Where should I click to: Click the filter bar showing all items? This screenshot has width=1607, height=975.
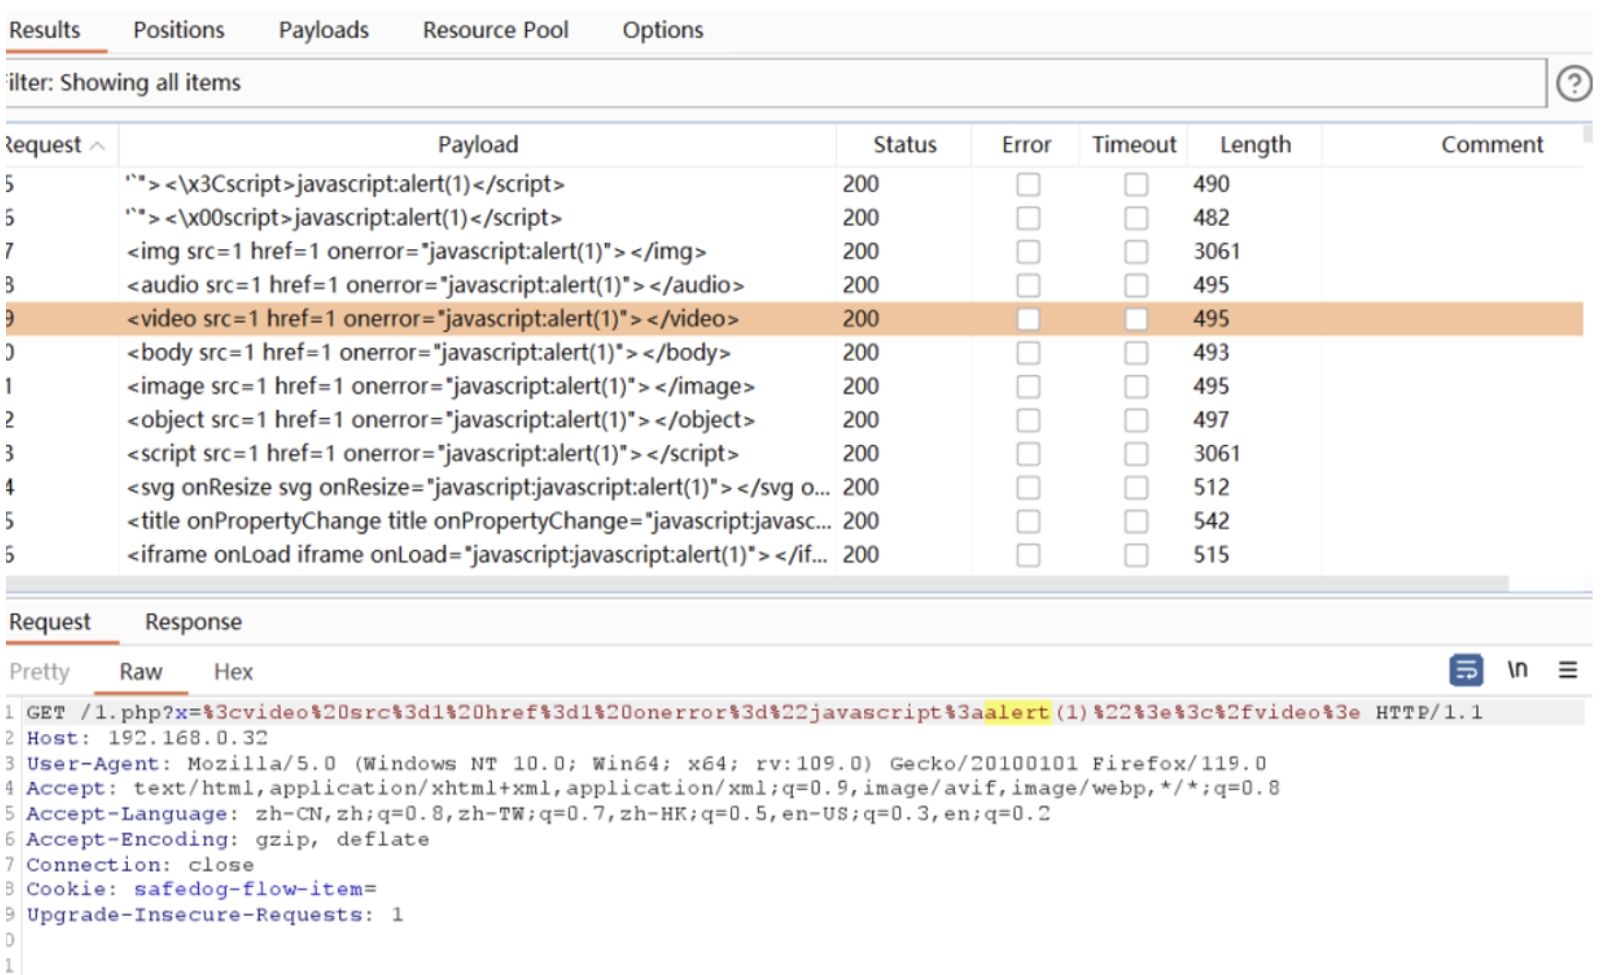775,83
